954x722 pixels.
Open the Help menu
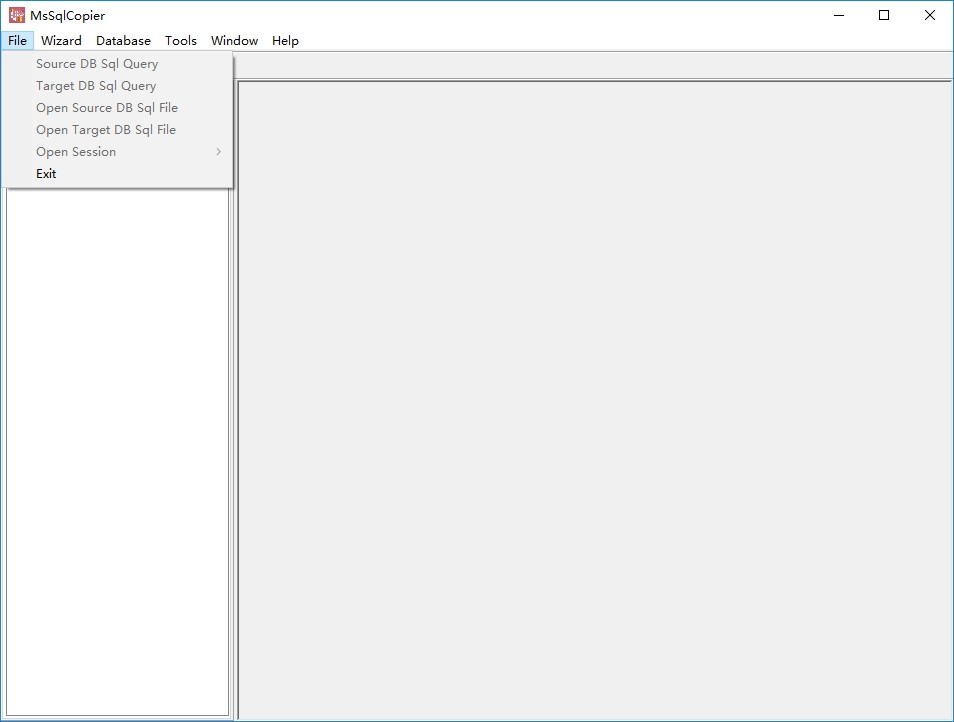coord(285,41)
